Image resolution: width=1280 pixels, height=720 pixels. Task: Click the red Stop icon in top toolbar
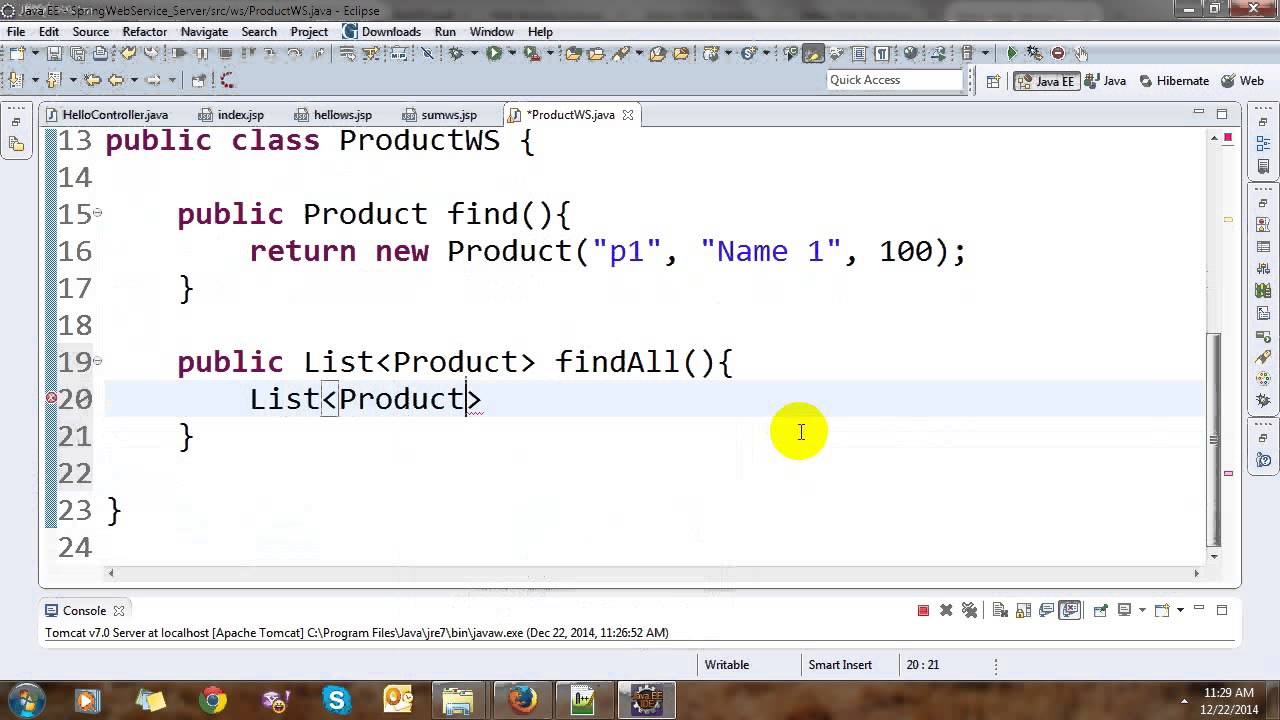1058,53
